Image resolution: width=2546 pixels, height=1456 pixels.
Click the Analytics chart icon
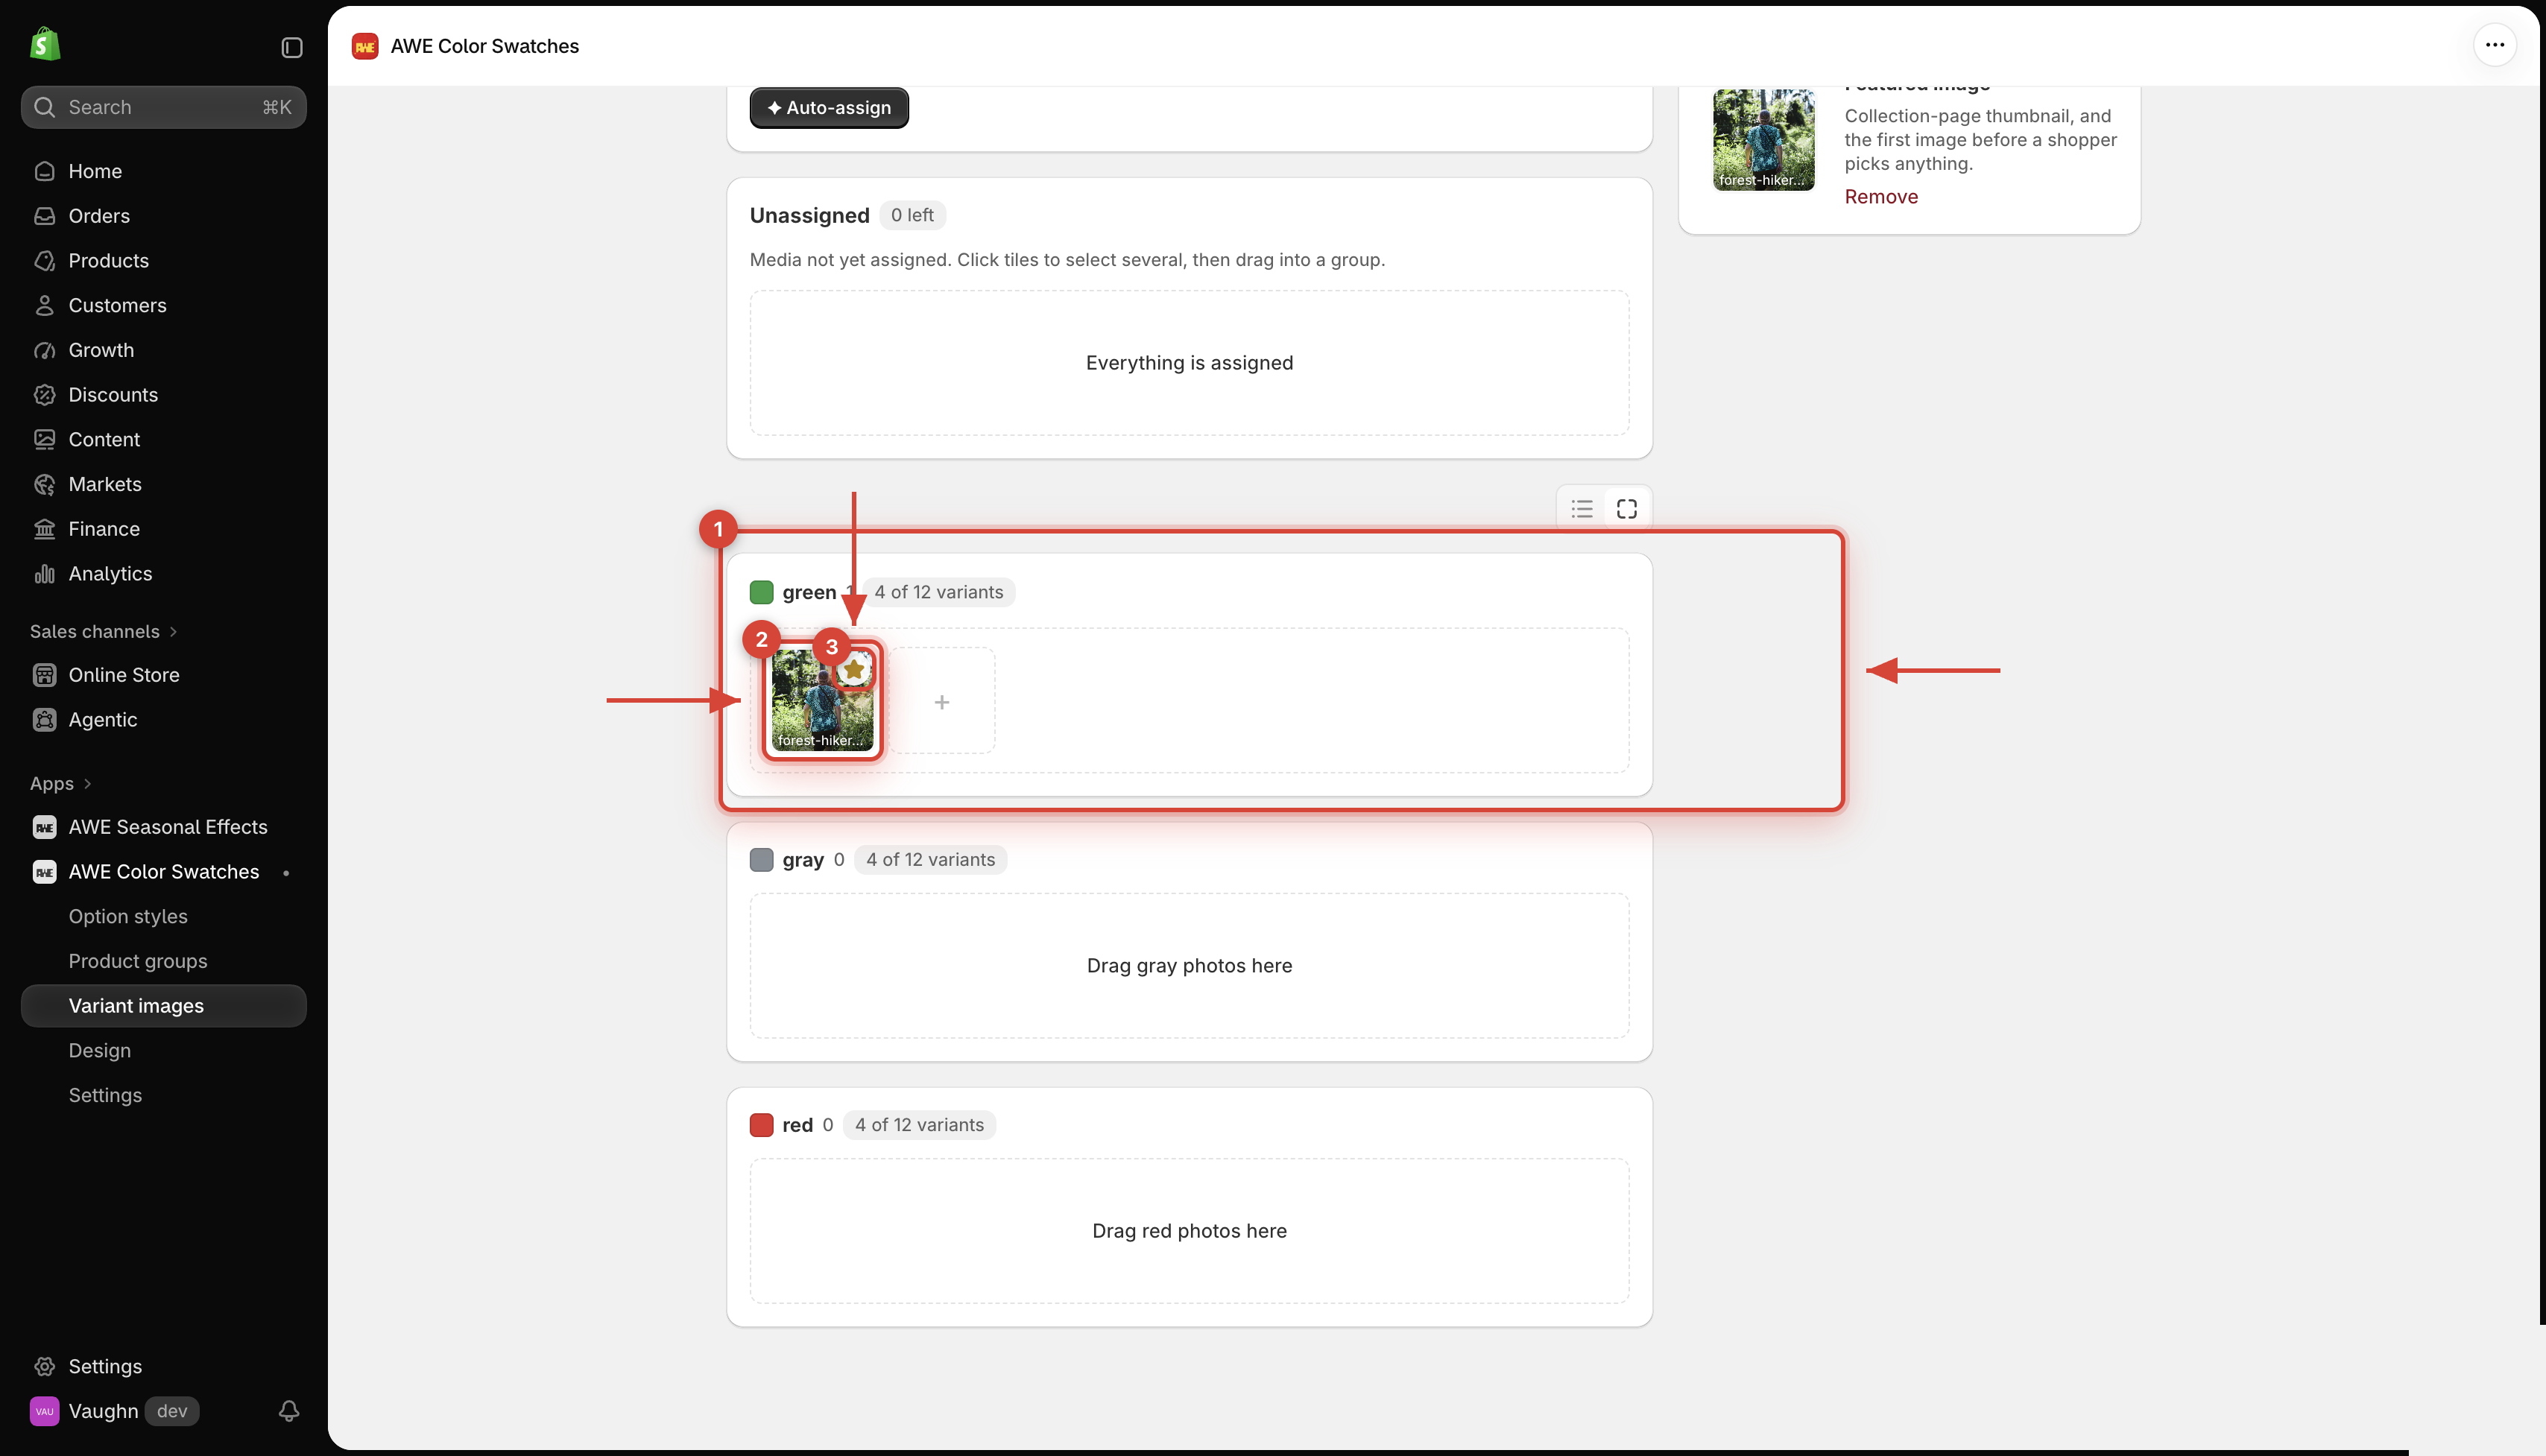pyautogui.click(x=44, y=574)
